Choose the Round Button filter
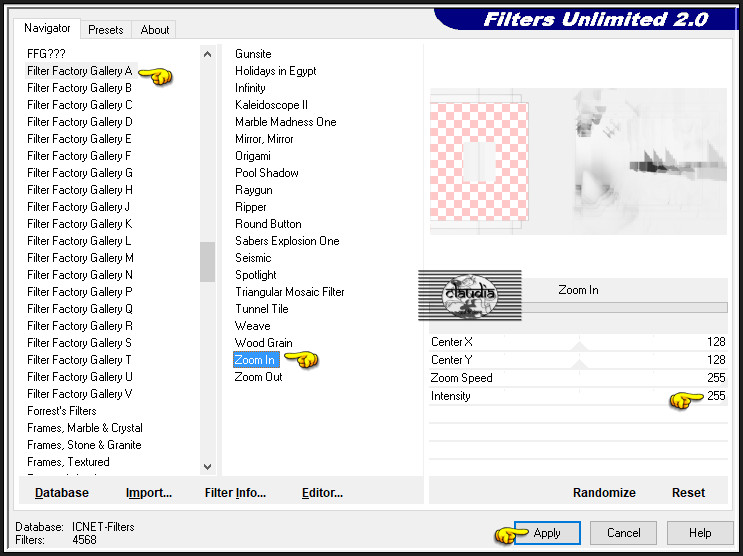This screenshot has width=743, height=556. [268, 224]
